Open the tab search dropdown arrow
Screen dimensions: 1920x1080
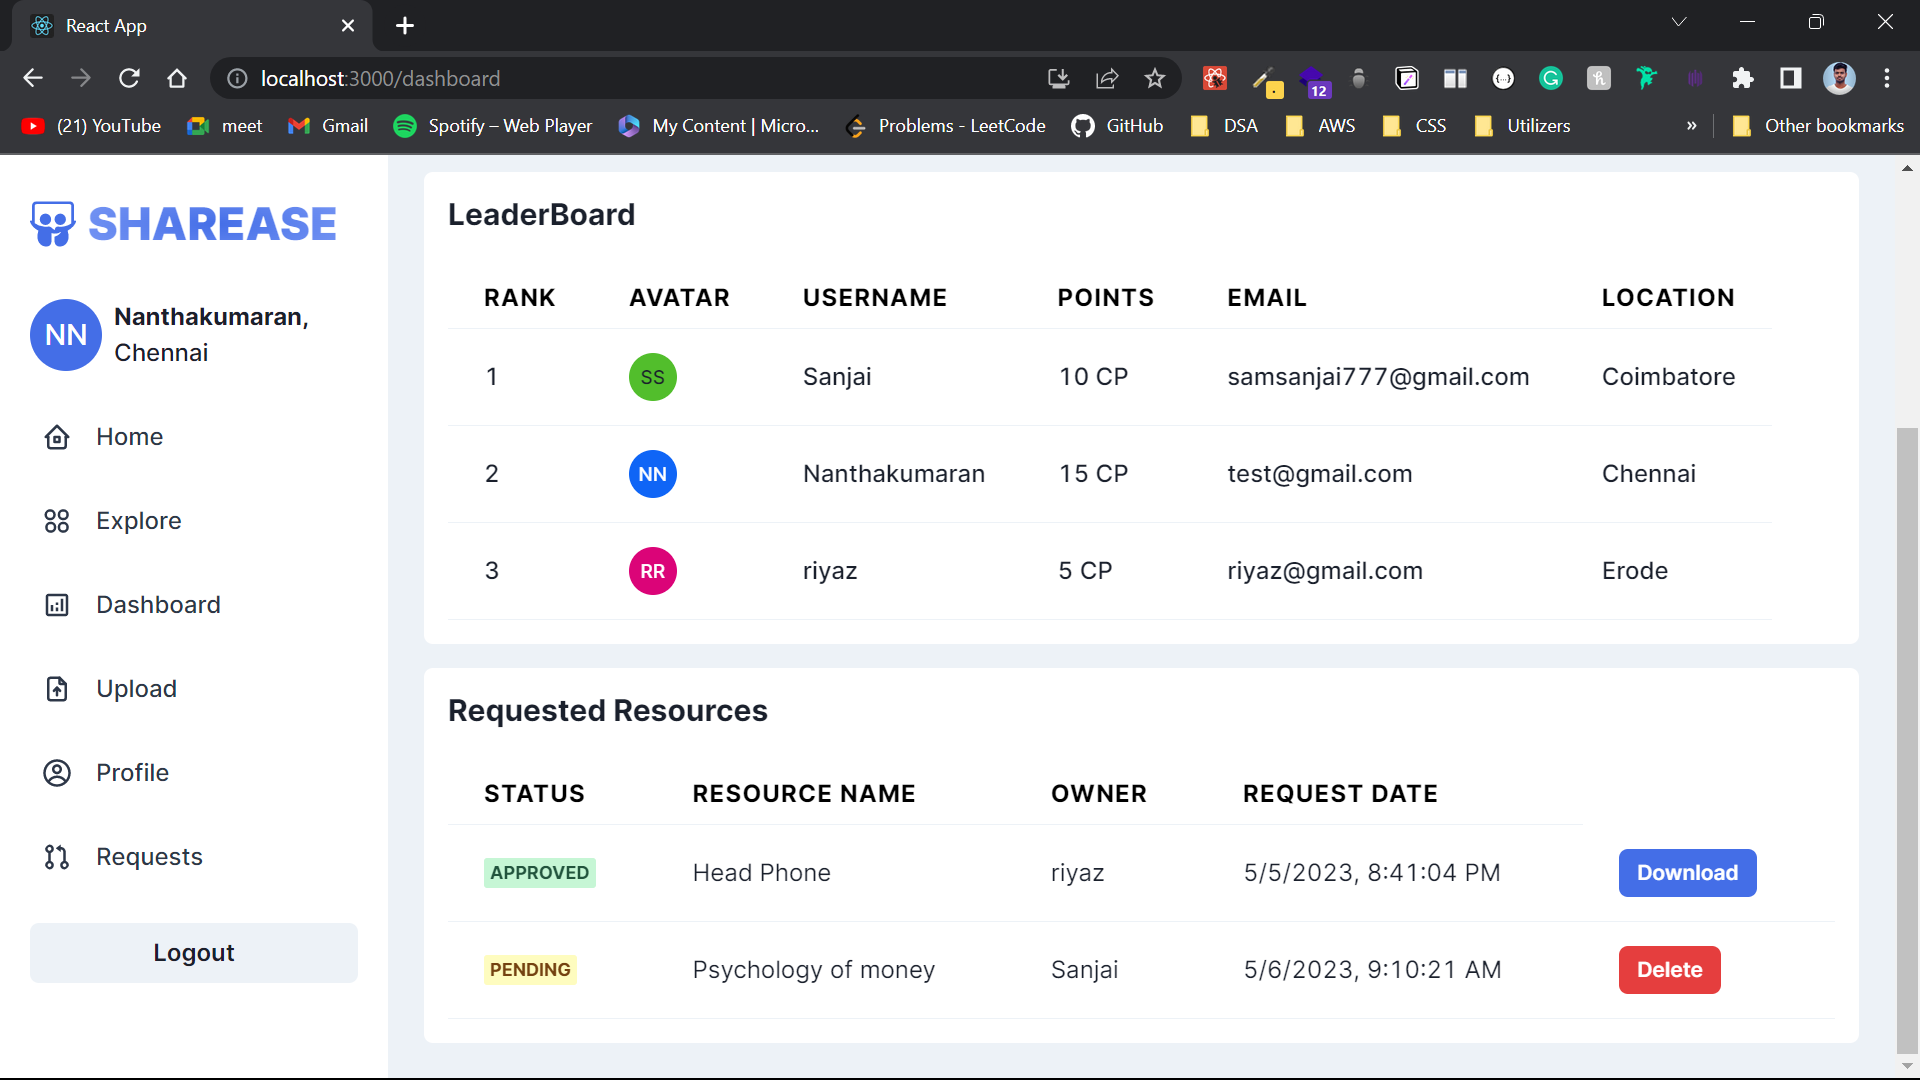pyautogui.click(x=1679, y=22)
